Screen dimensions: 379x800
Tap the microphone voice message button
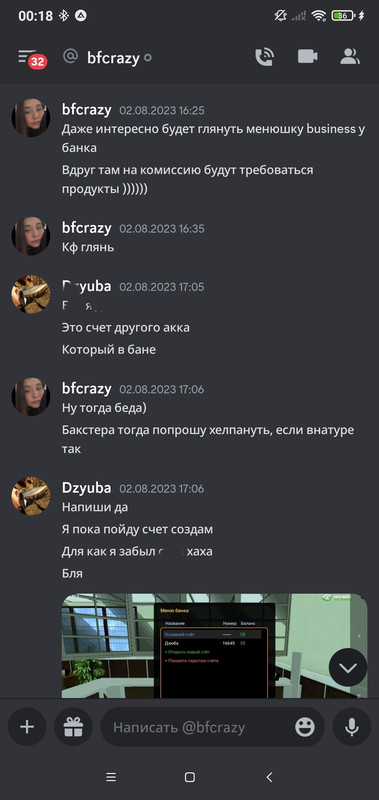[352, 727]
